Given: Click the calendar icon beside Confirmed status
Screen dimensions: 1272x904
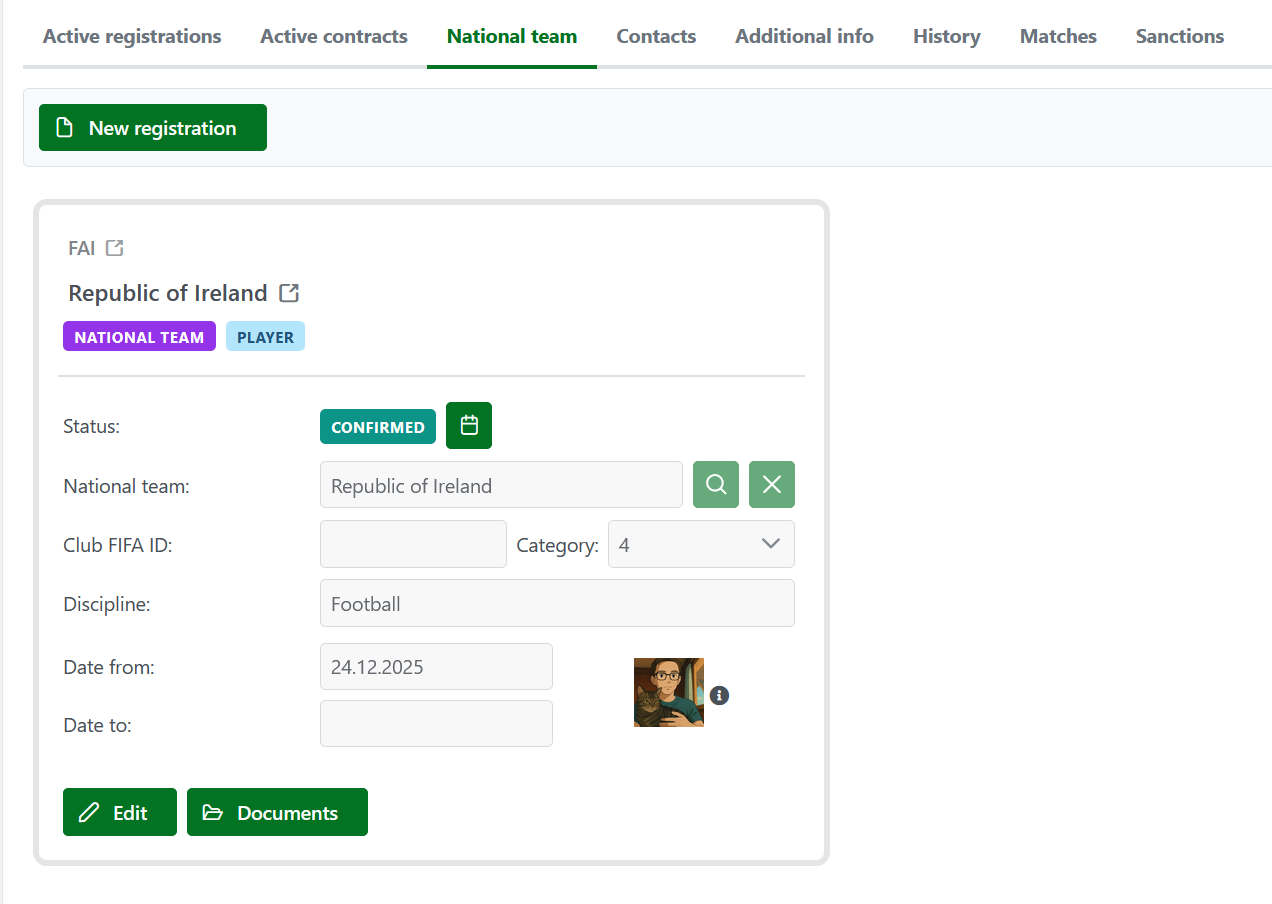Looking at the screenshot, I should click(469, 426).
